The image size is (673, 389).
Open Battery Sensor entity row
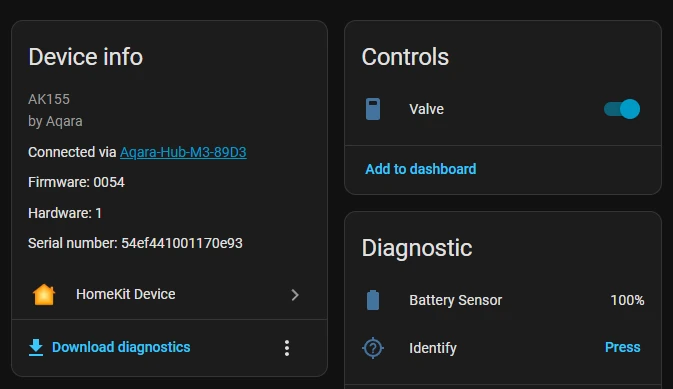pos(503,300)
